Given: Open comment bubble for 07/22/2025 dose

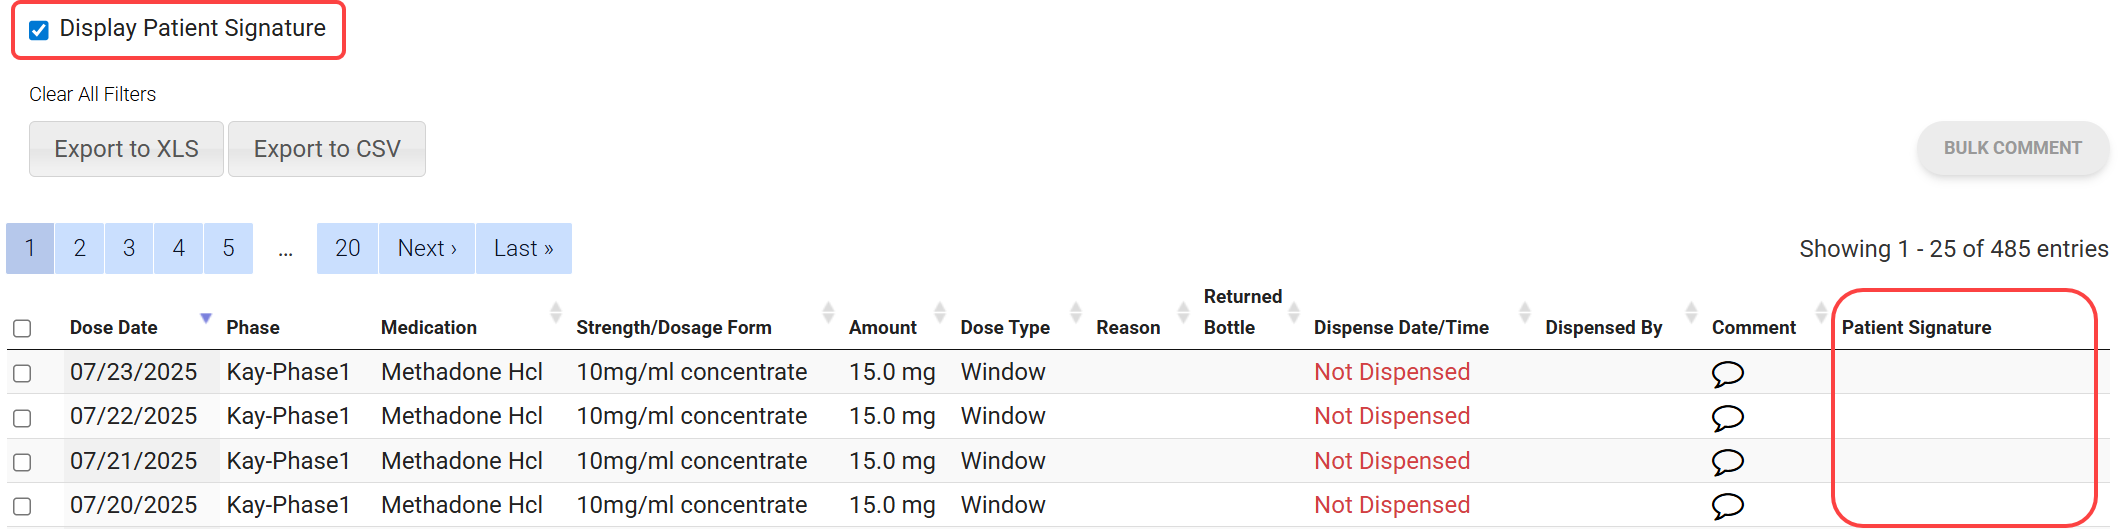Looking at the screenshot, I should [x=1727, y=418].
